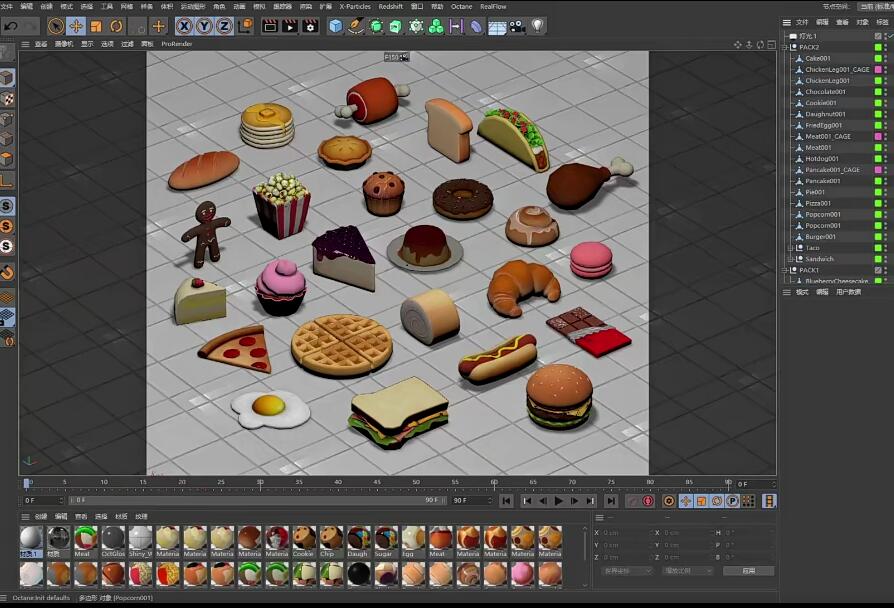This screenshot has width=894, height=608.
Task: Click the Undo arrow icon
Action: point(11,26)
